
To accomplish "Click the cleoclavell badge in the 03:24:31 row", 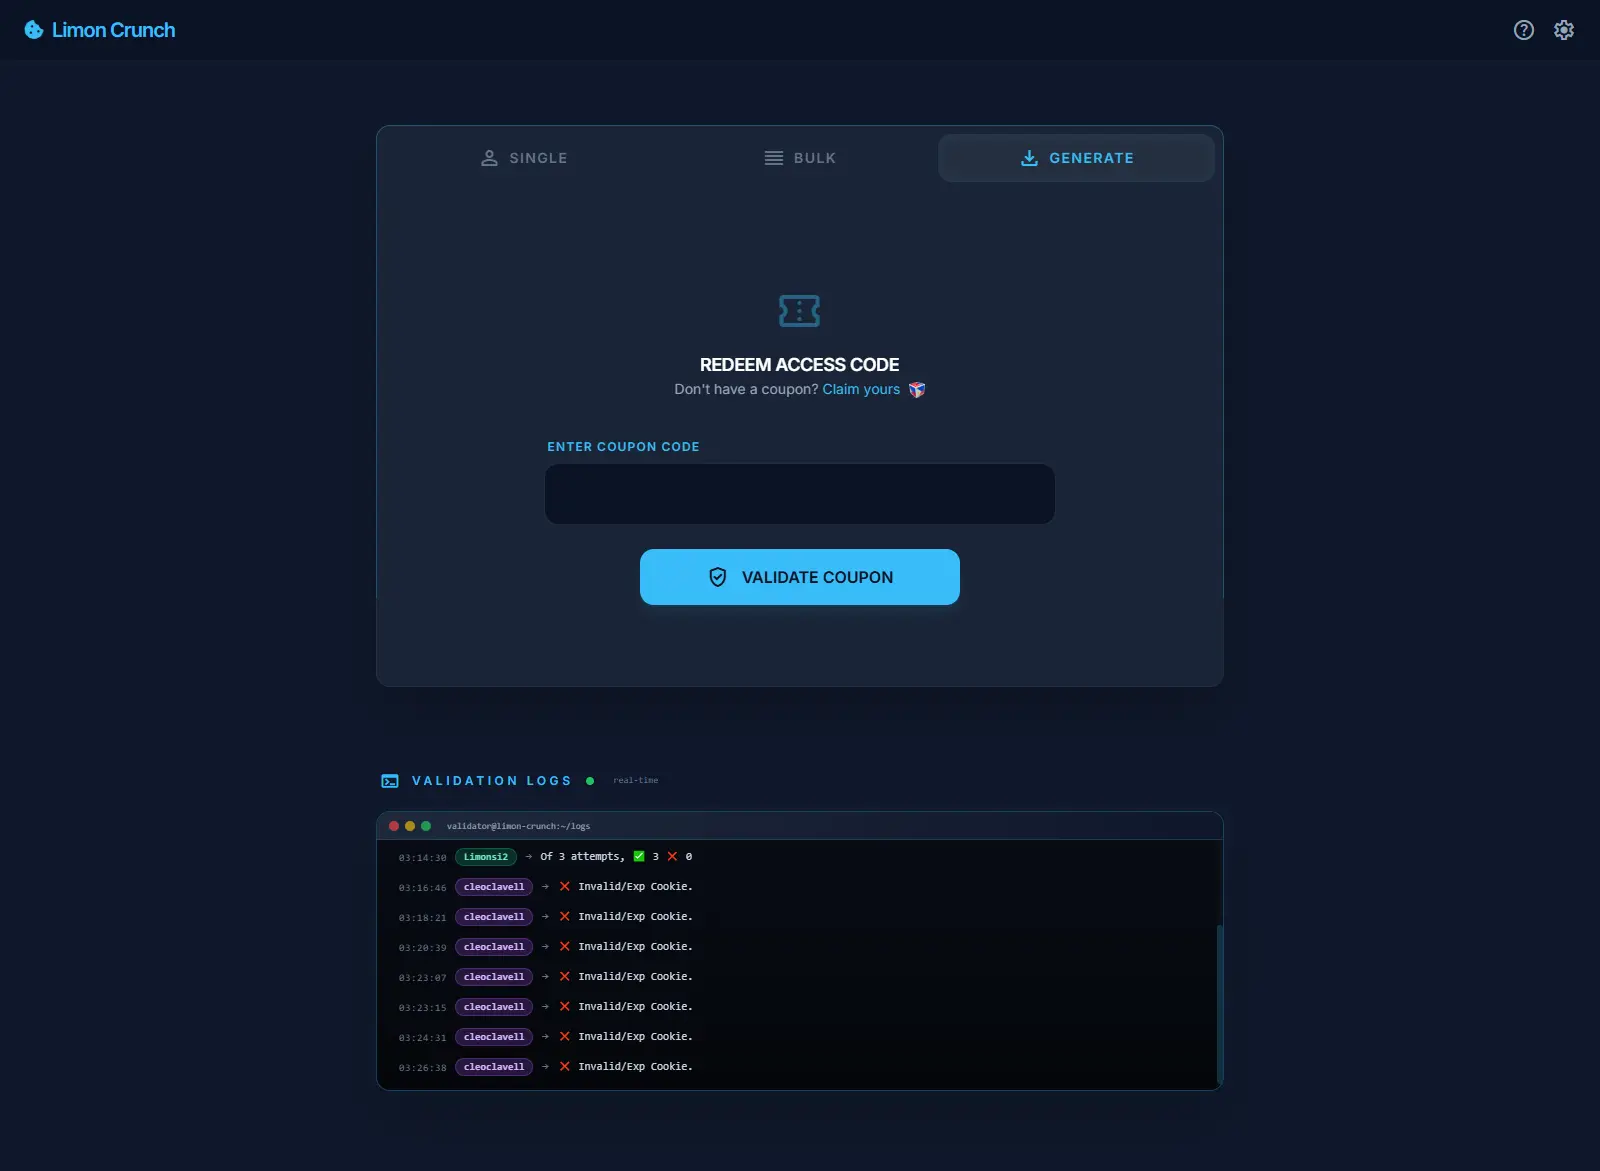I will tap(494, 1037).
